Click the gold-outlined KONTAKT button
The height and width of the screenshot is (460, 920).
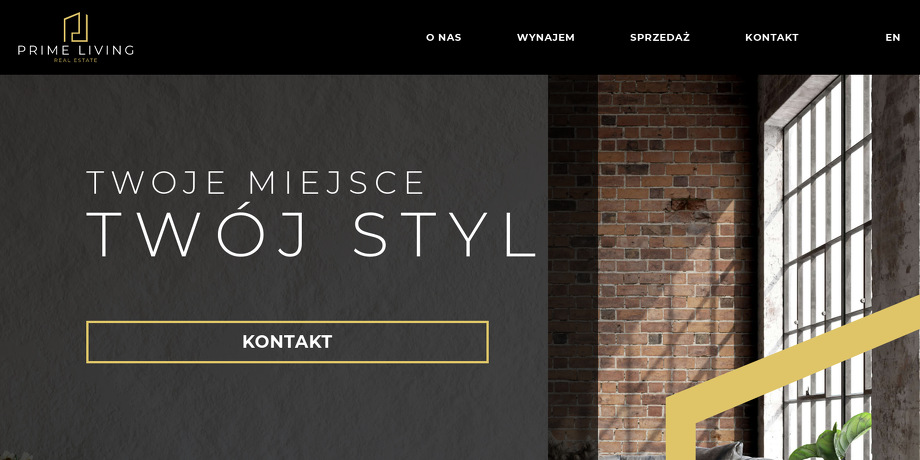(x=288, y=342)
